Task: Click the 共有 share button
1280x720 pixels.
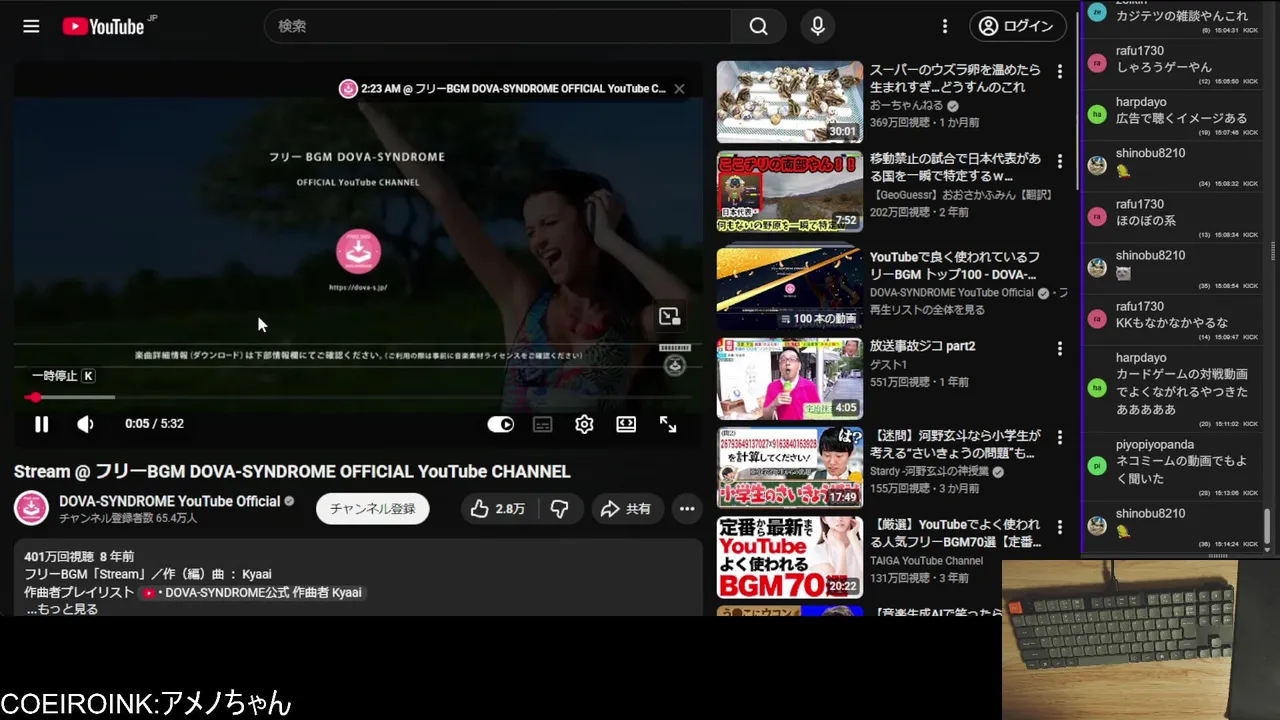Action: pos(625,509)
